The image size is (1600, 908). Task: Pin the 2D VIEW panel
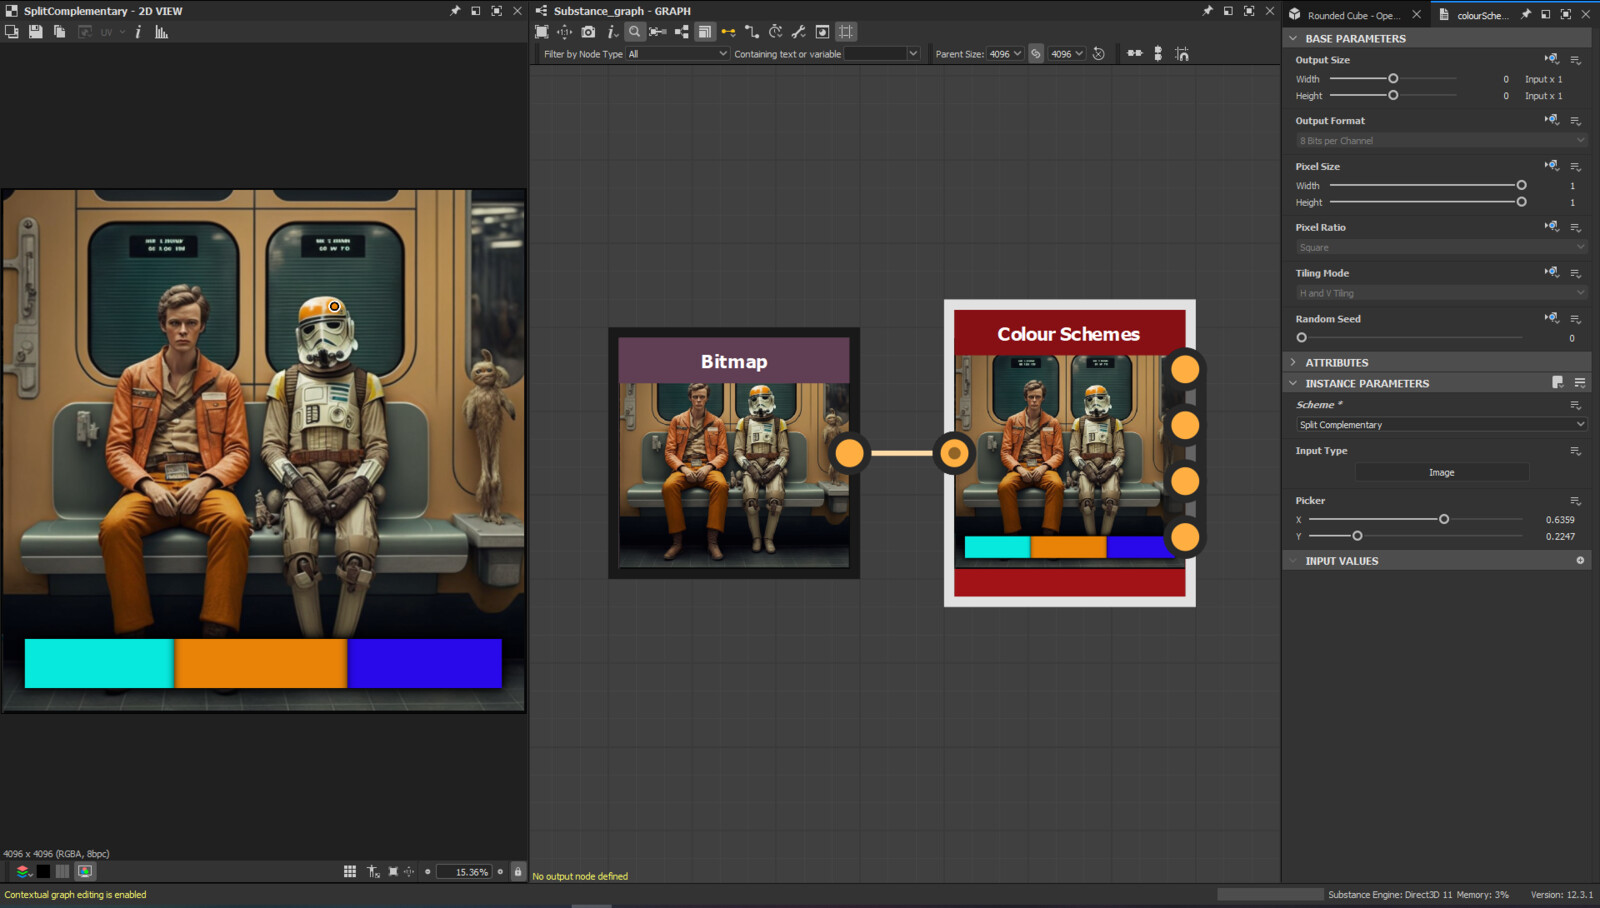(x=455, y=11)
